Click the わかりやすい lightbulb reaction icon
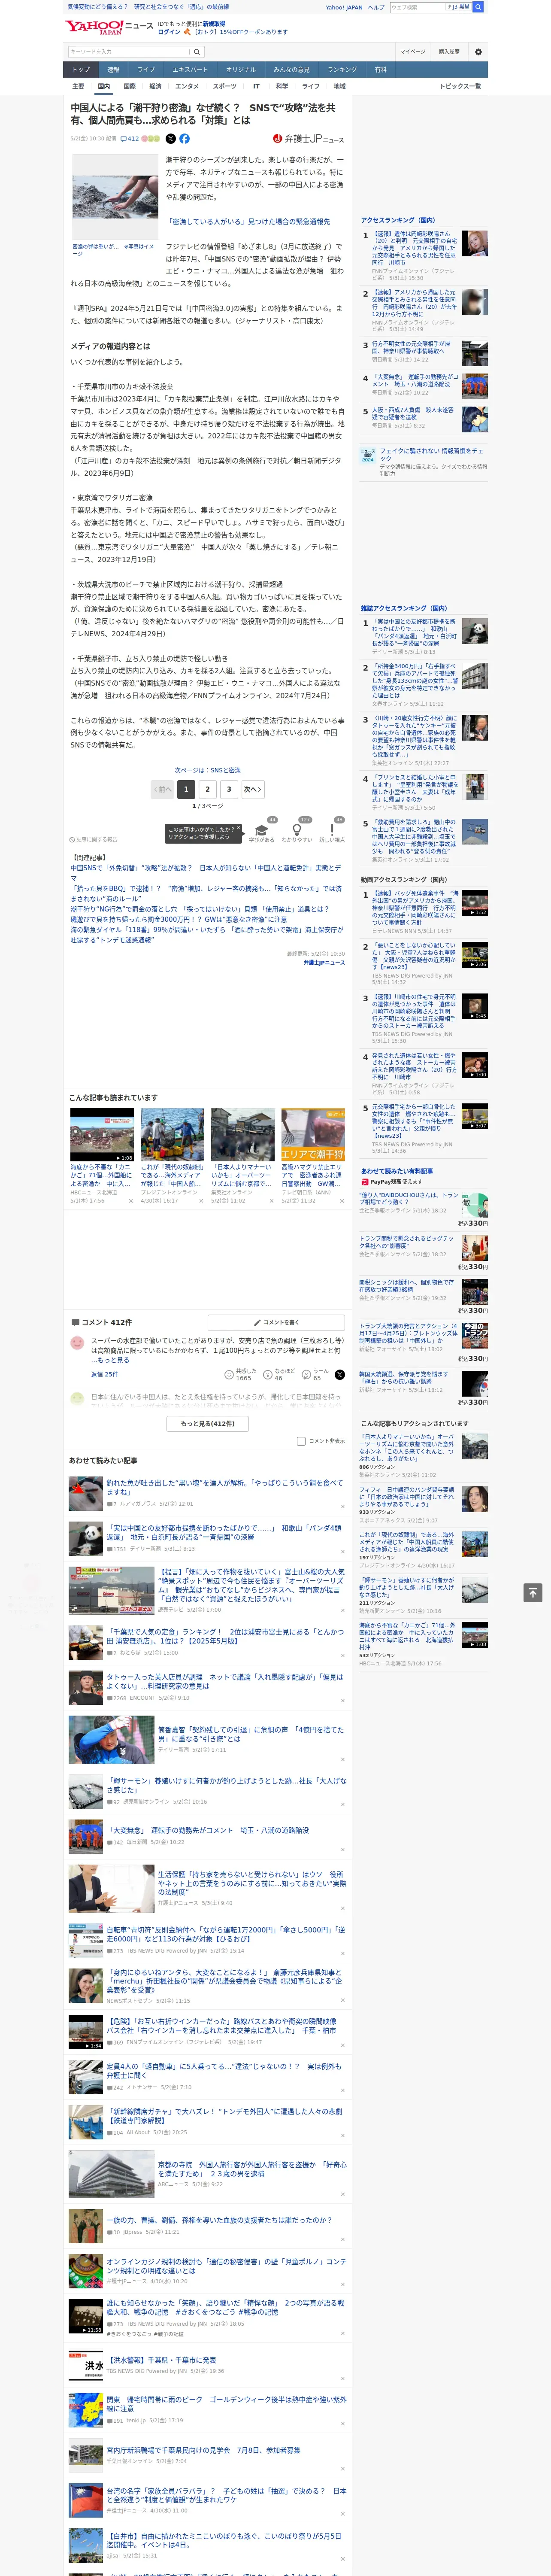The width and height of the screenshot is (551, 2576). pyautogui.click(x=297, y=831)
